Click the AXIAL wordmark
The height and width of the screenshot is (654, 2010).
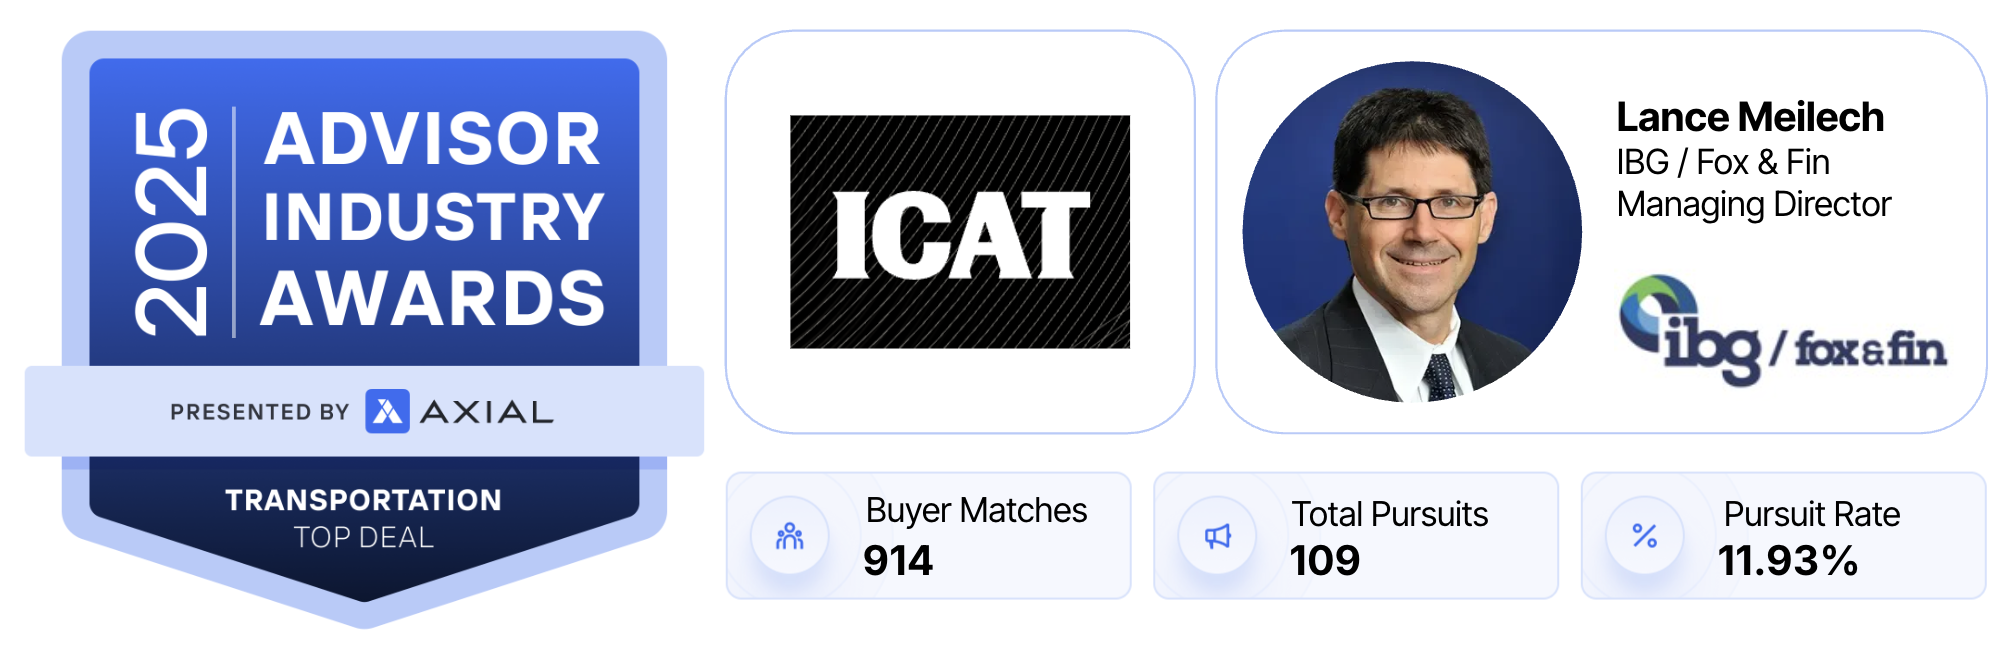487,412
